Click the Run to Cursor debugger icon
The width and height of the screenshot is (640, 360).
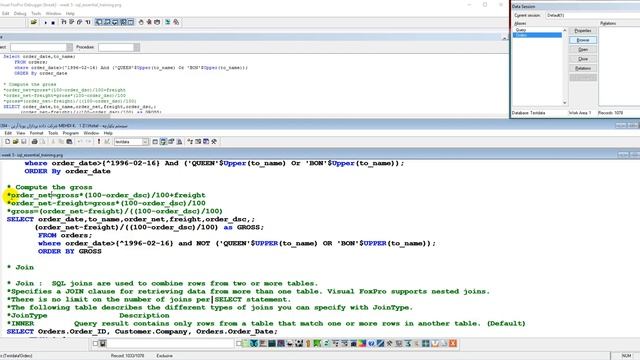click(88, 22)
